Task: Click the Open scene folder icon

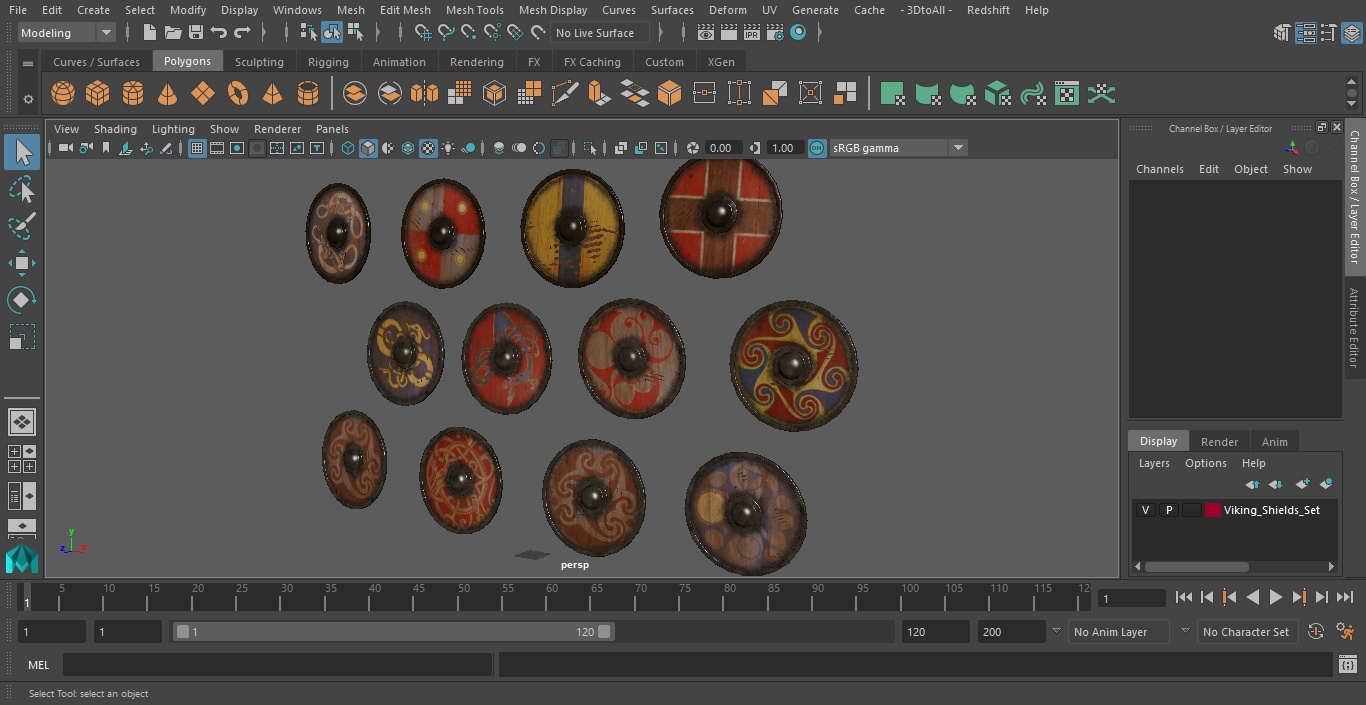Action: (x=173, y=33)
